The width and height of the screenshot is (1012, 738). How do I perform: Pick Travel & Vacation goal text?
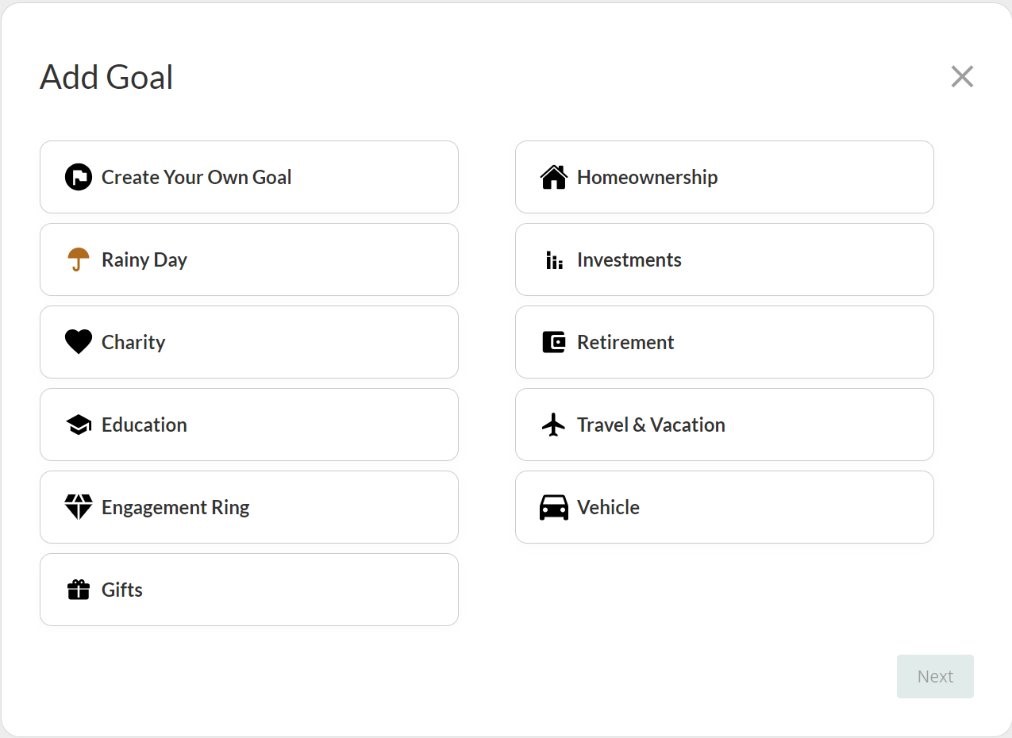pos(651,425)
